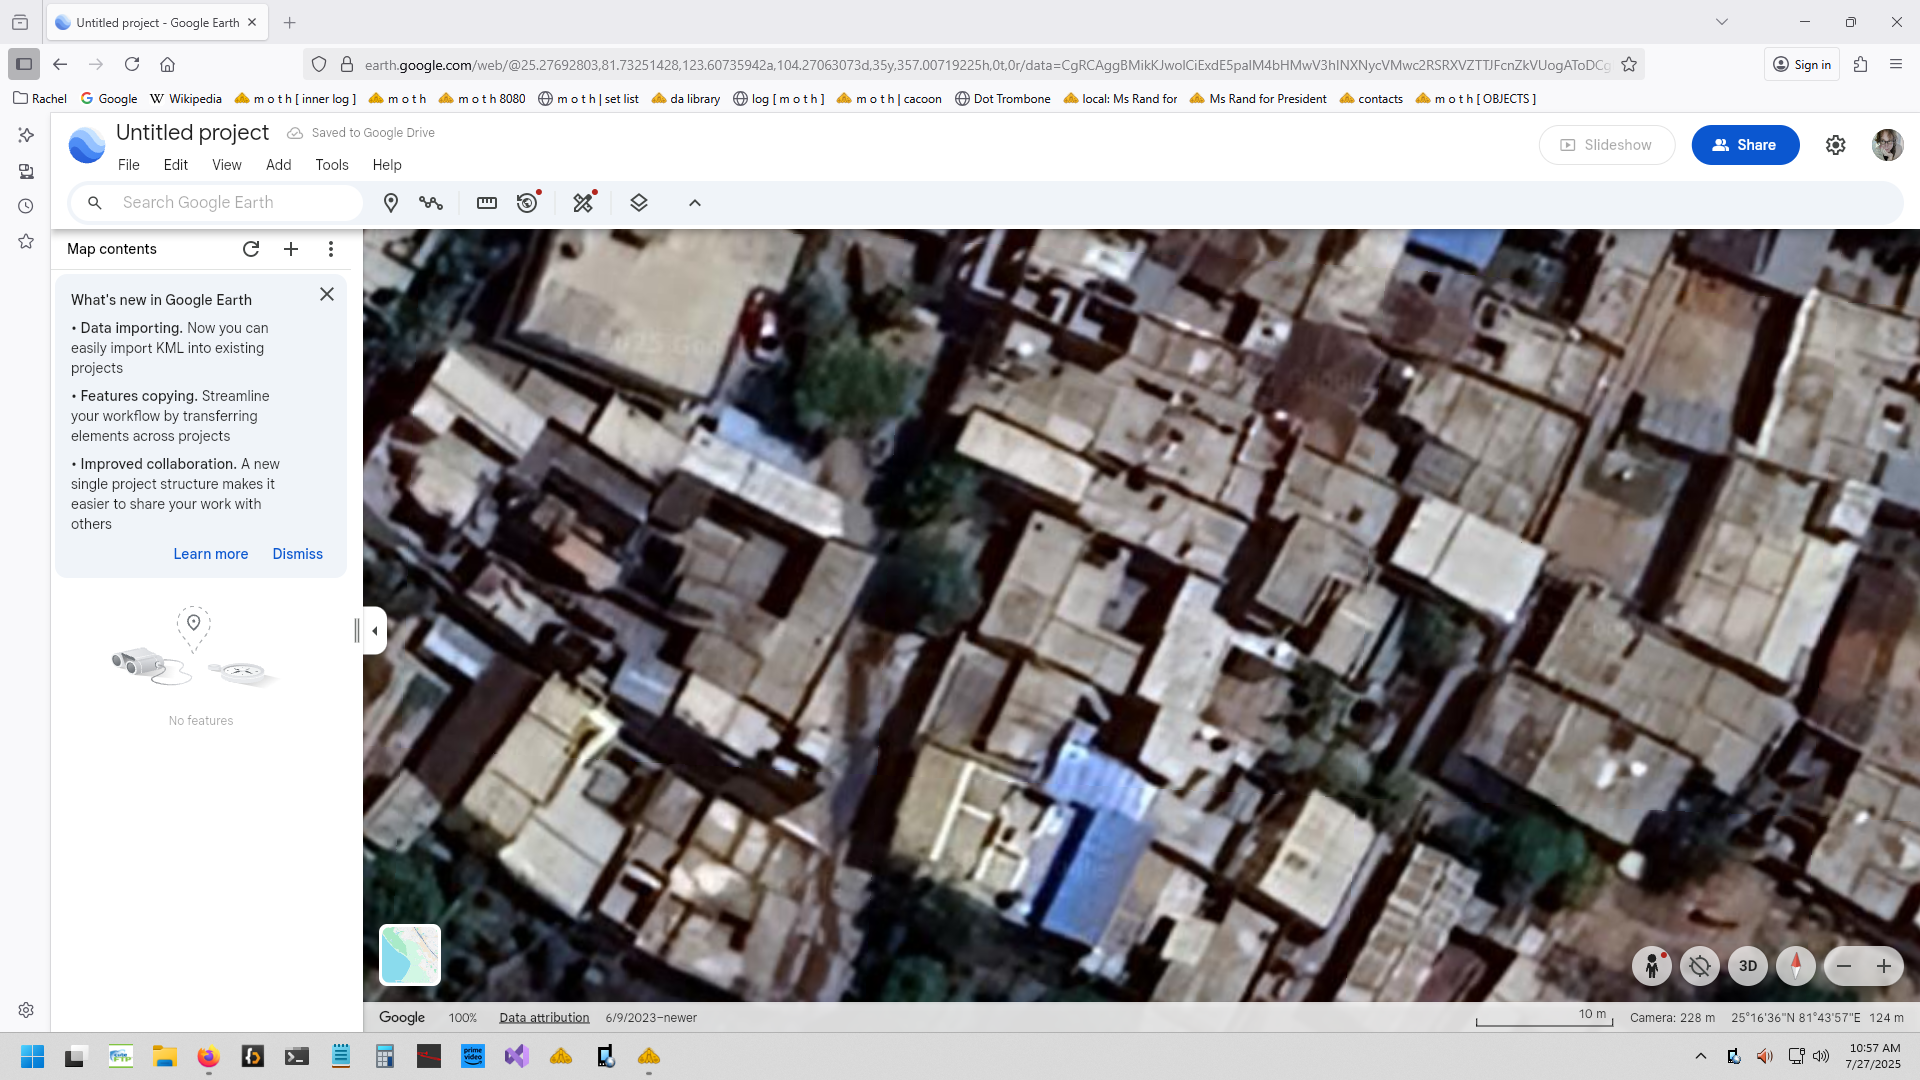1920x1080 pixels.
Task: Open the Map contents three-dot menu
Action: click(331, 249)
